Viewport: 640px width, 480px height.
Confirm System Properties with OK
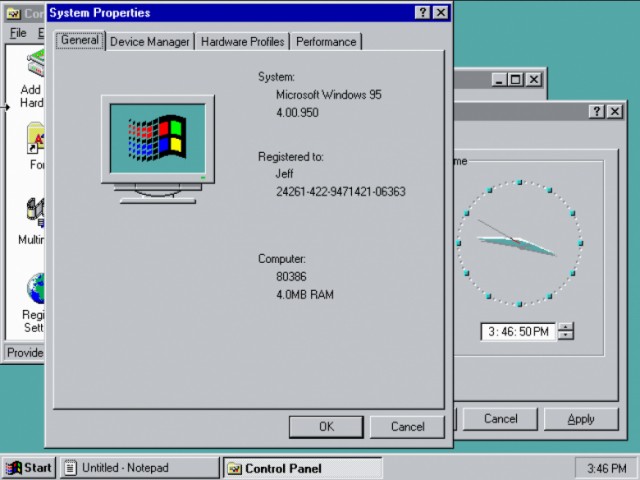coord(326,427)
